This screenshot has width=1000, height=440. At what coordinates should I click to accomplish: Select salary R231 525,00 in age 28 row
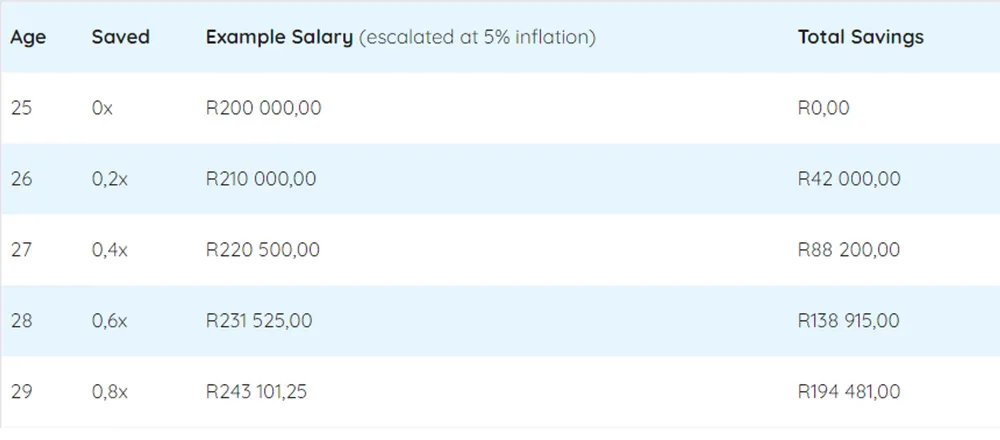pyautogui.click(x=259, y=320)
